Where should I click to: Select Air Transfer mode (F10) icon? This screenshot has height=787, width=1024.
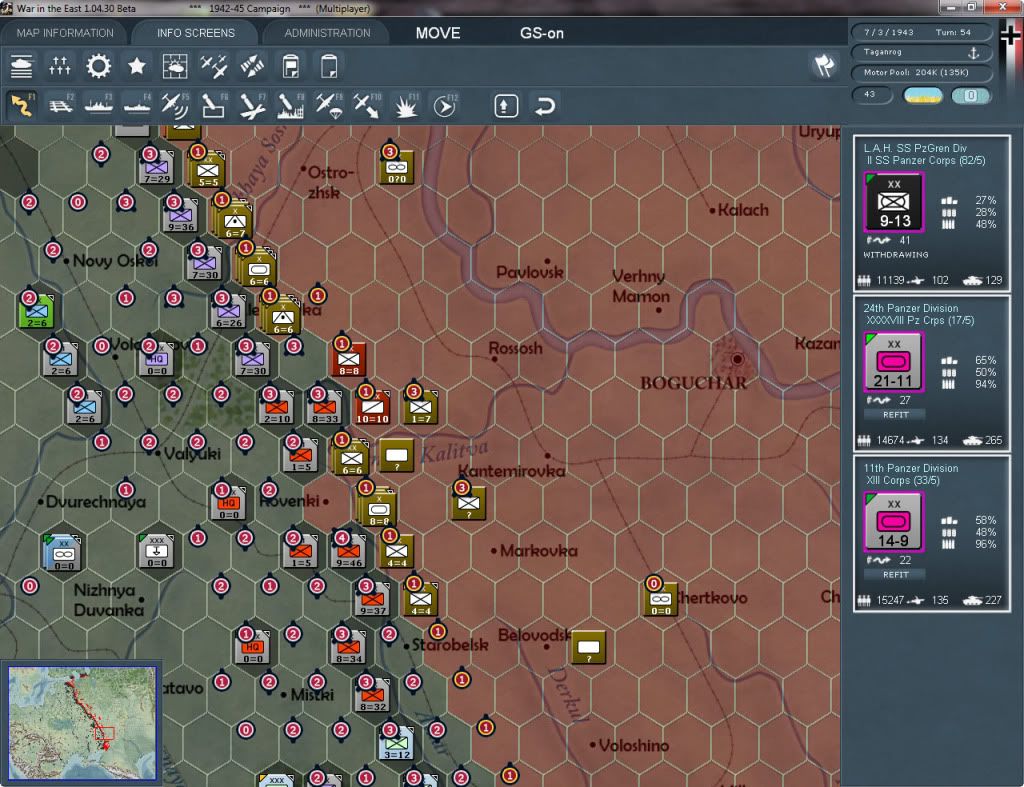367,105
